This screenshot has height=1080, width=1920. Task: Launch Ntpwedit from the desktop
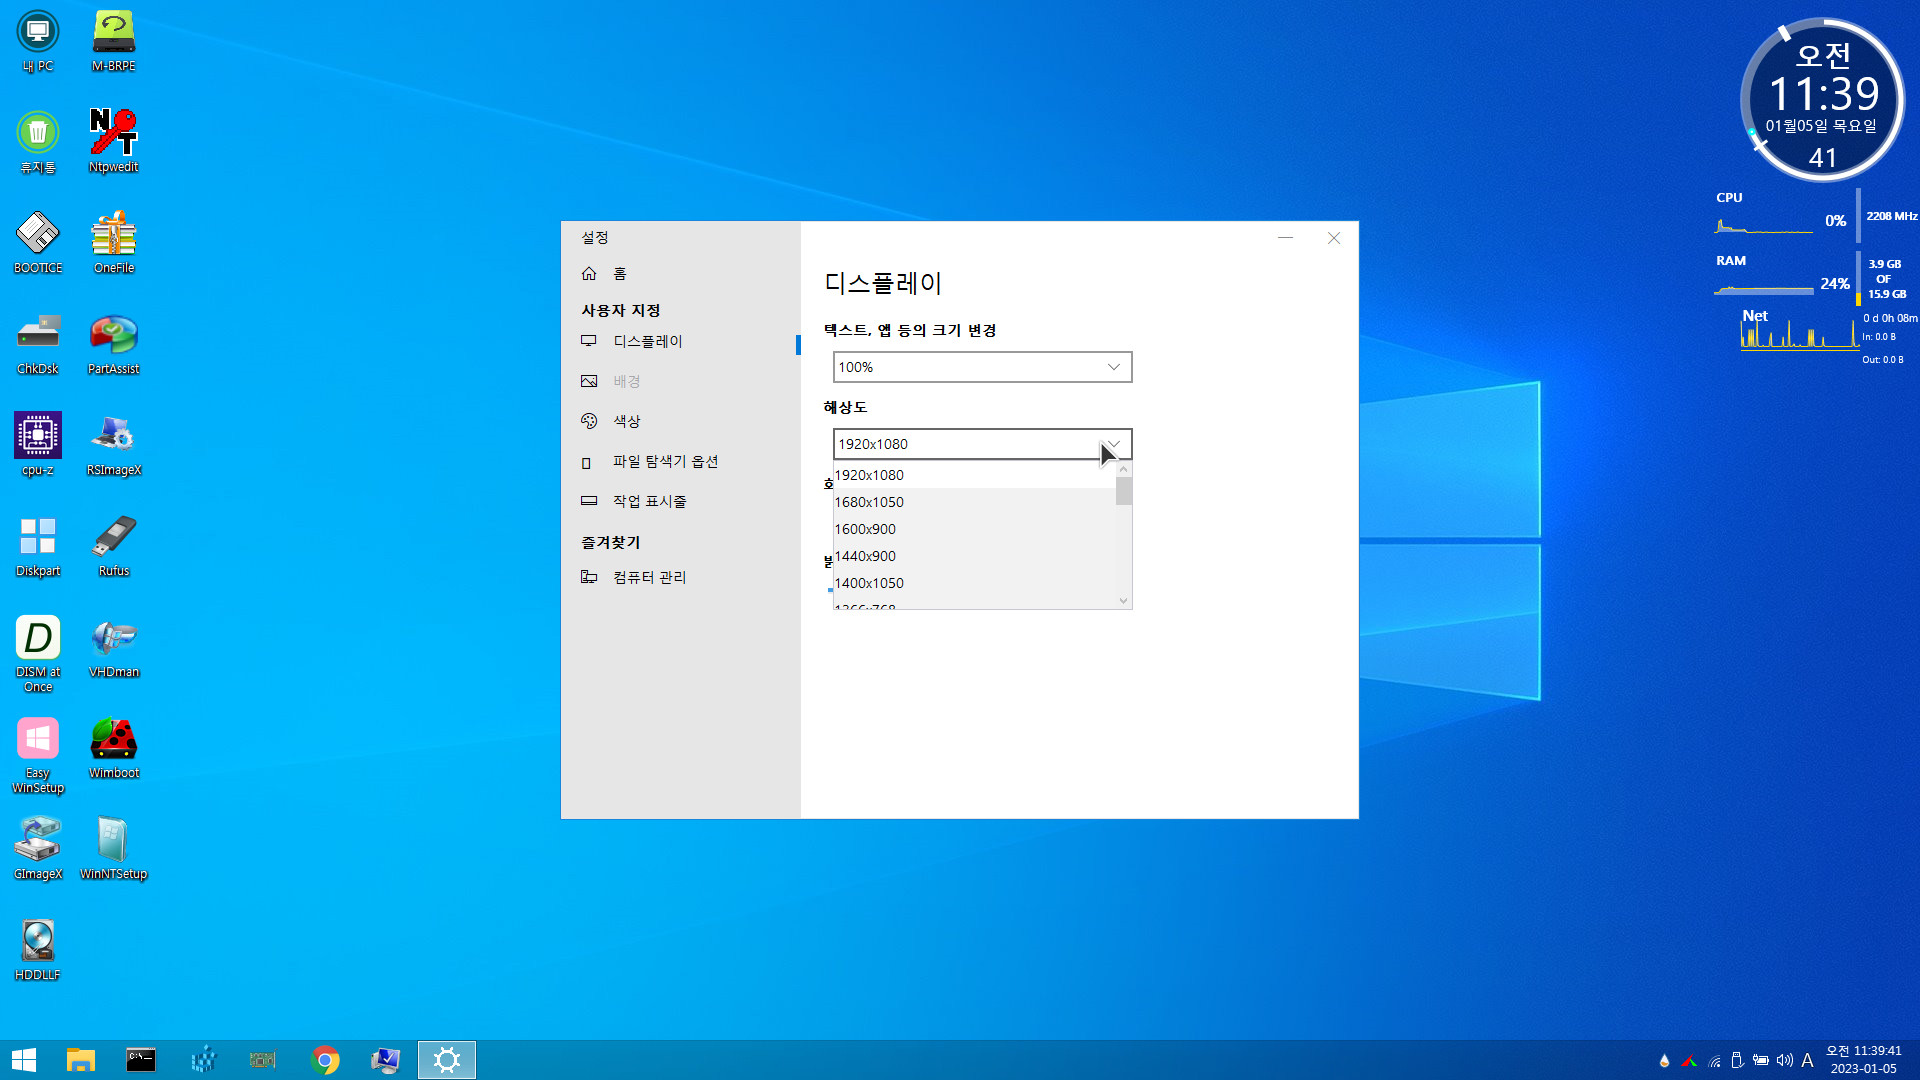(x=114, y=142)
